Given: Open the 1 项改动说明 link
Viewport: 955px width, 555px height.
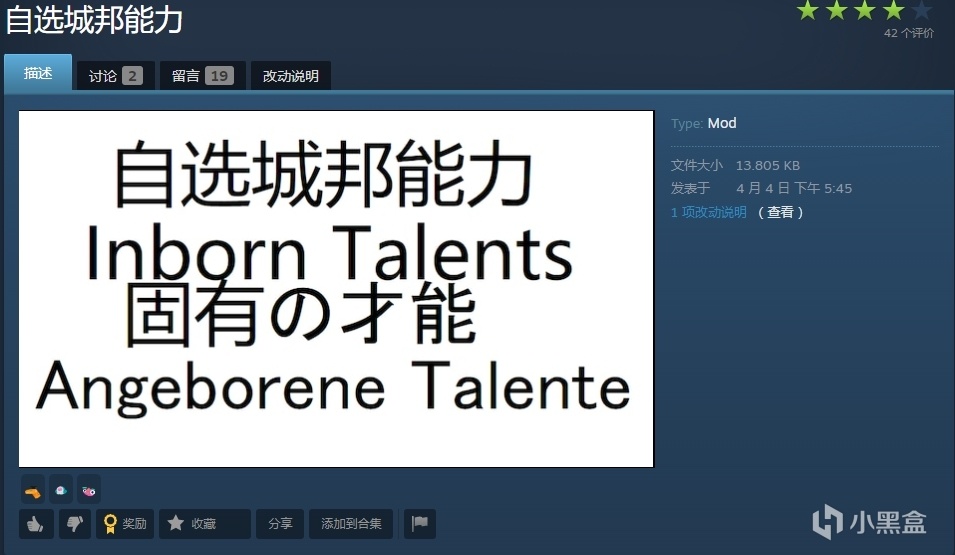Looking at the screenshot, I should click(708, 212).
